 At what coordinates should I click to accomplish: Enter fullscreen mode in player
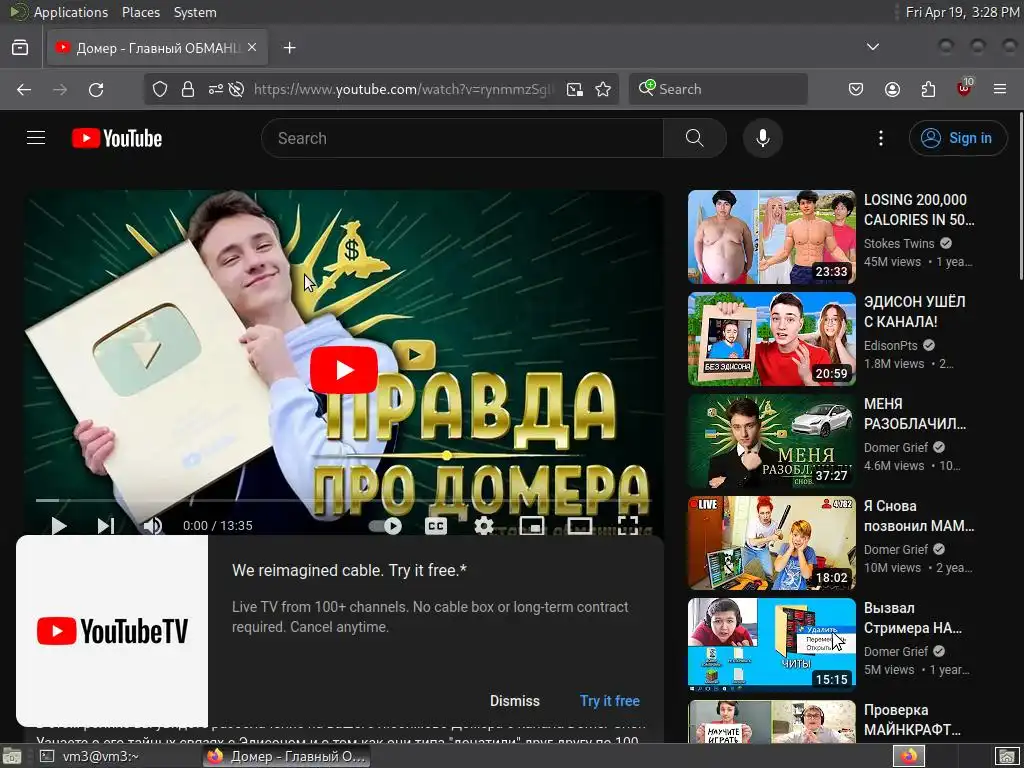click(x=628, y=526)
